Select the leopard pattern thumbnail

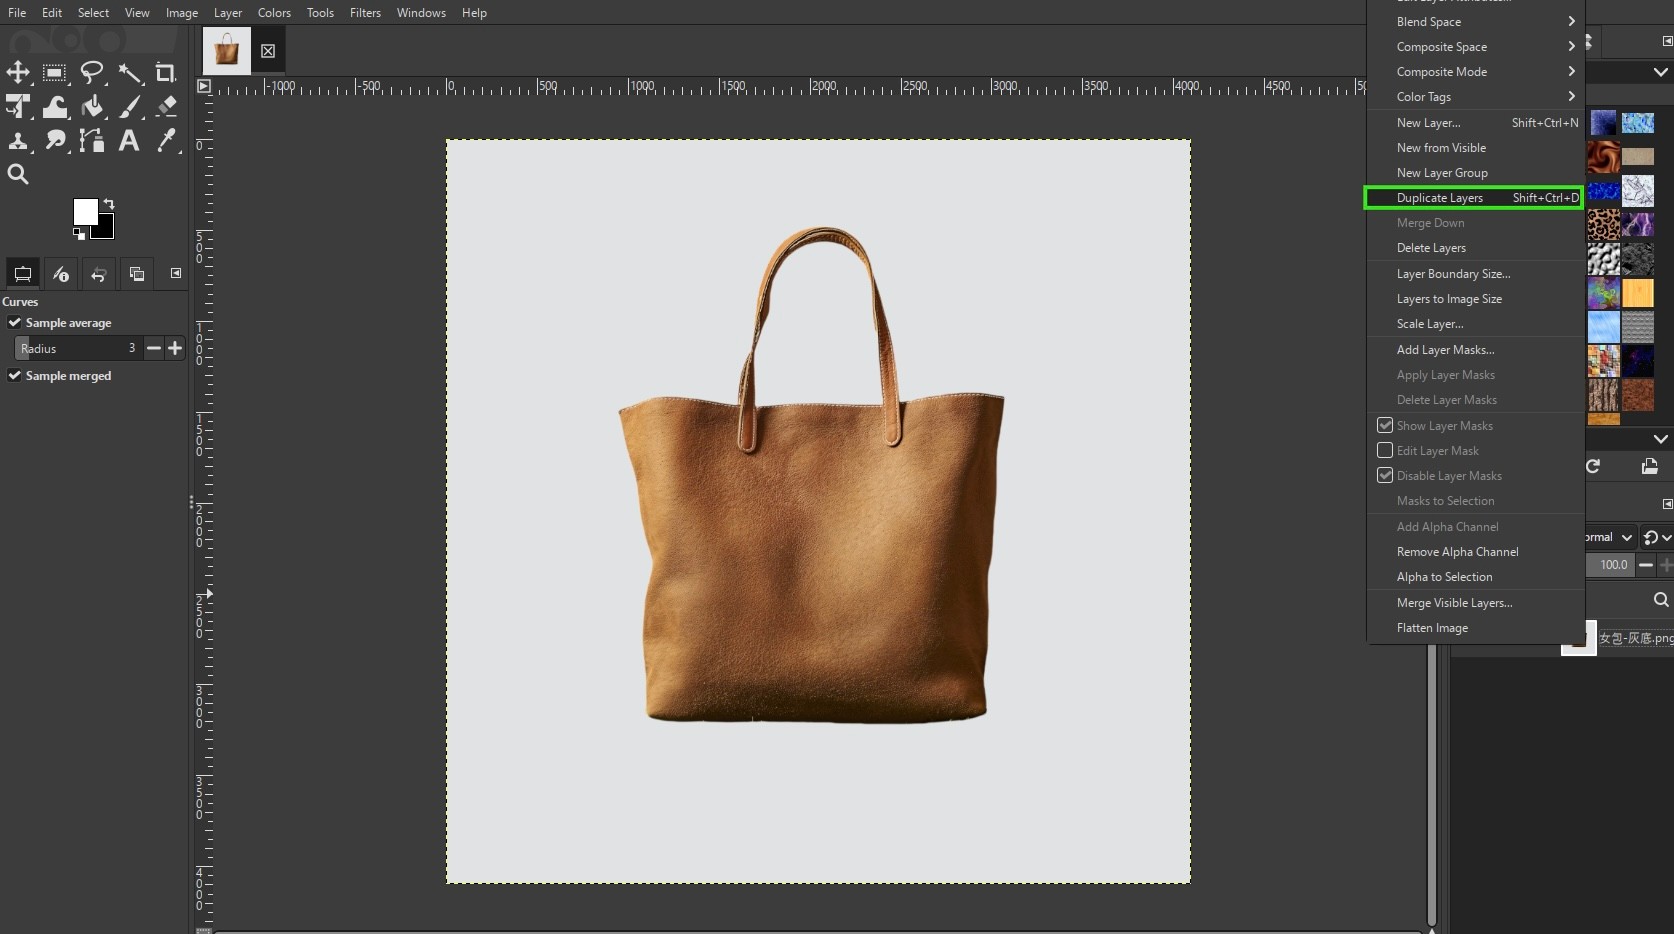pyautogui.click(x=1604, y=225)
